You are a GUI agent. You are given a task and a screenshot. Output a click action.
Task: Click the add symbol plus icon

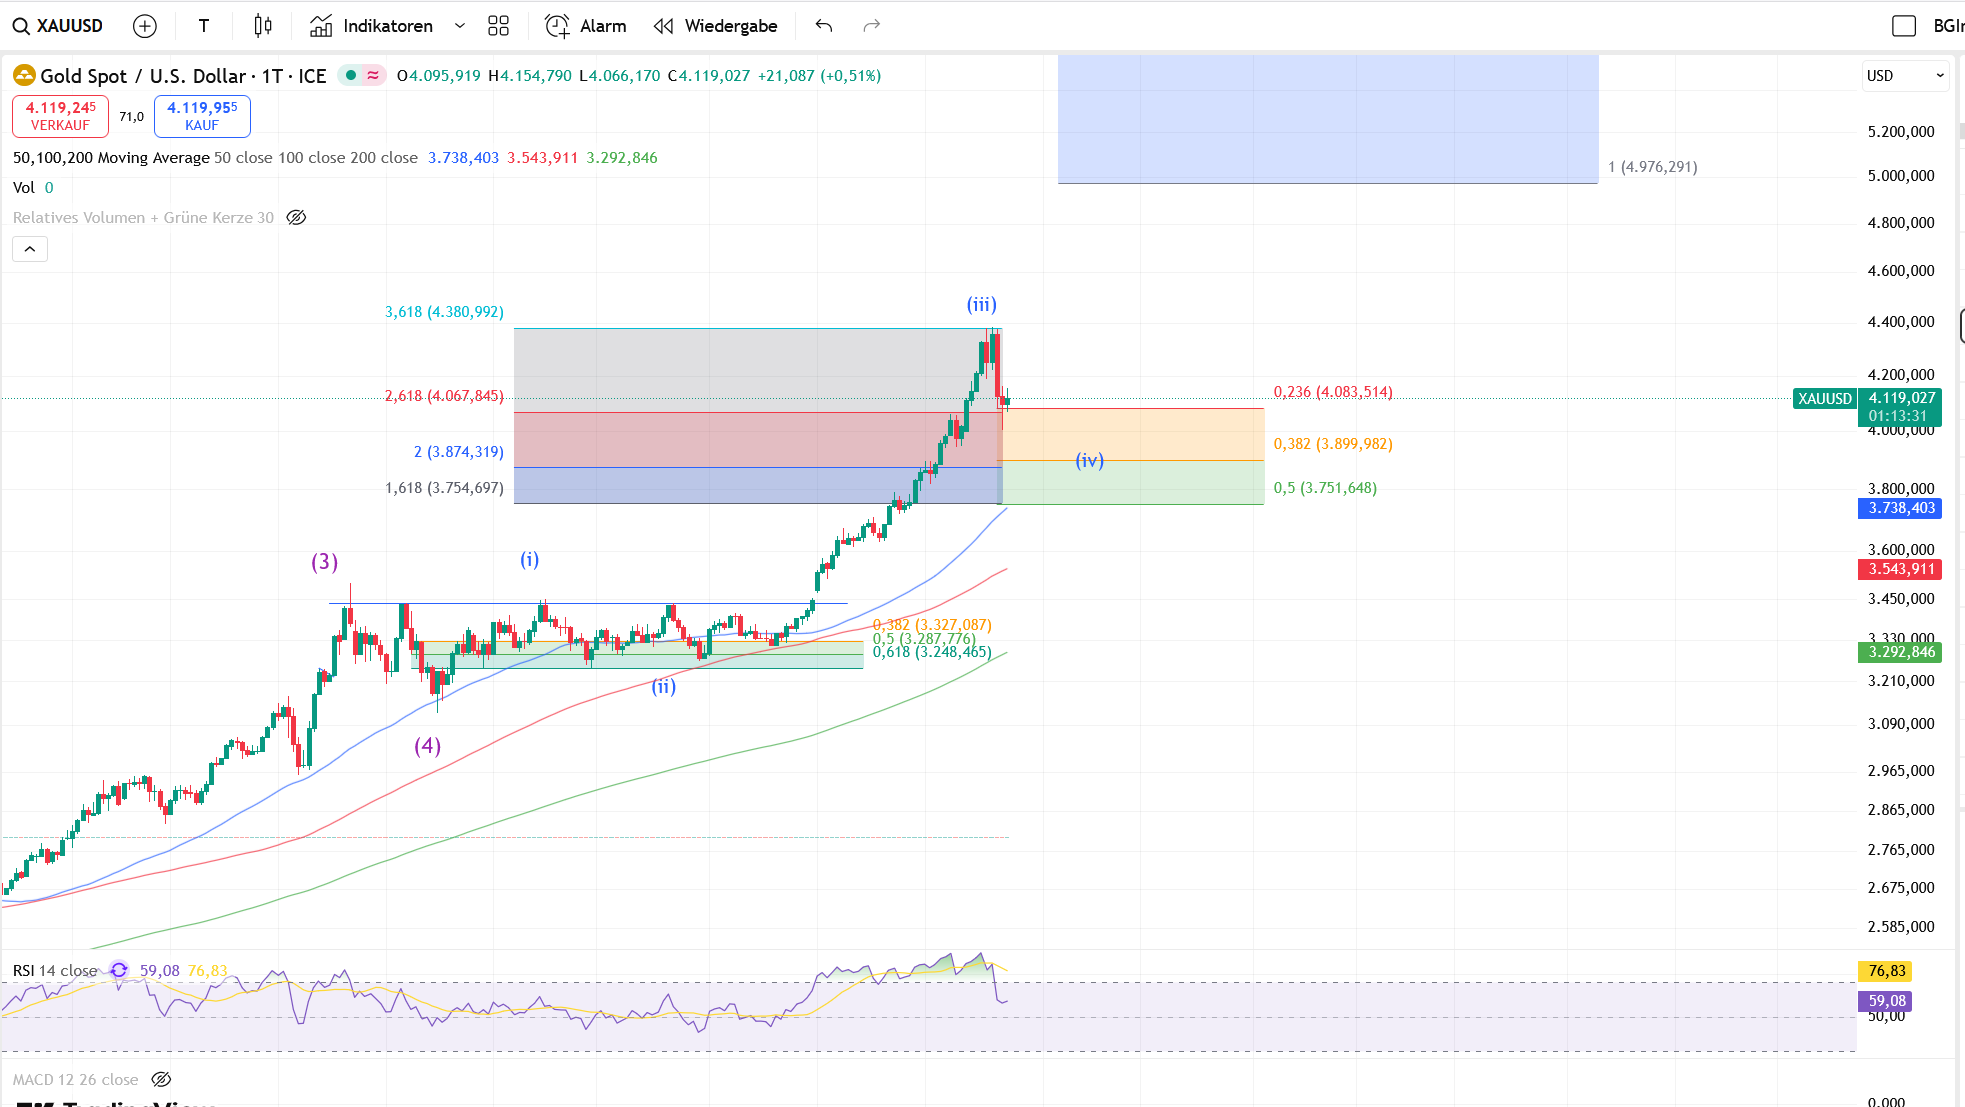[x=145, y=26]
